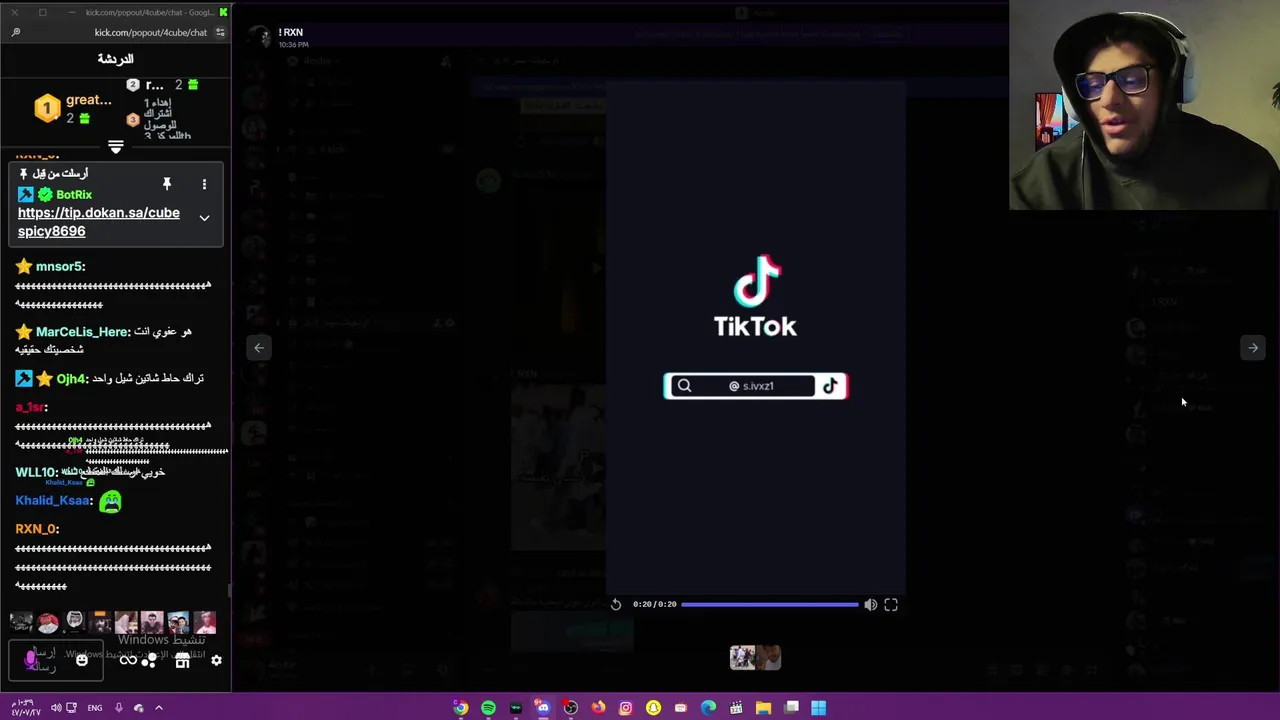Click username WLL10 in chat

[x=36, y=472]
